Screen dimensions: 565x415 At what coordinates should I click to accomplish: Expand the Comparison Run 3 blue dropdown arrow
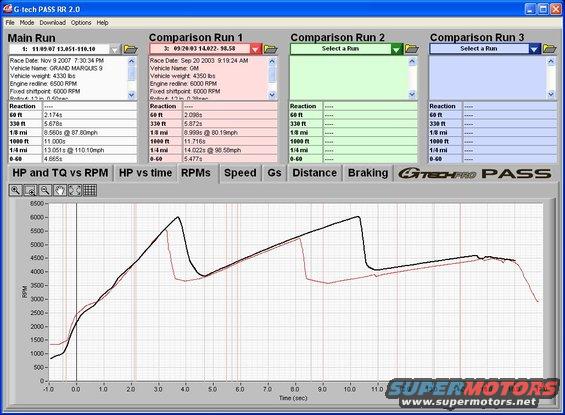pos(535,49)
